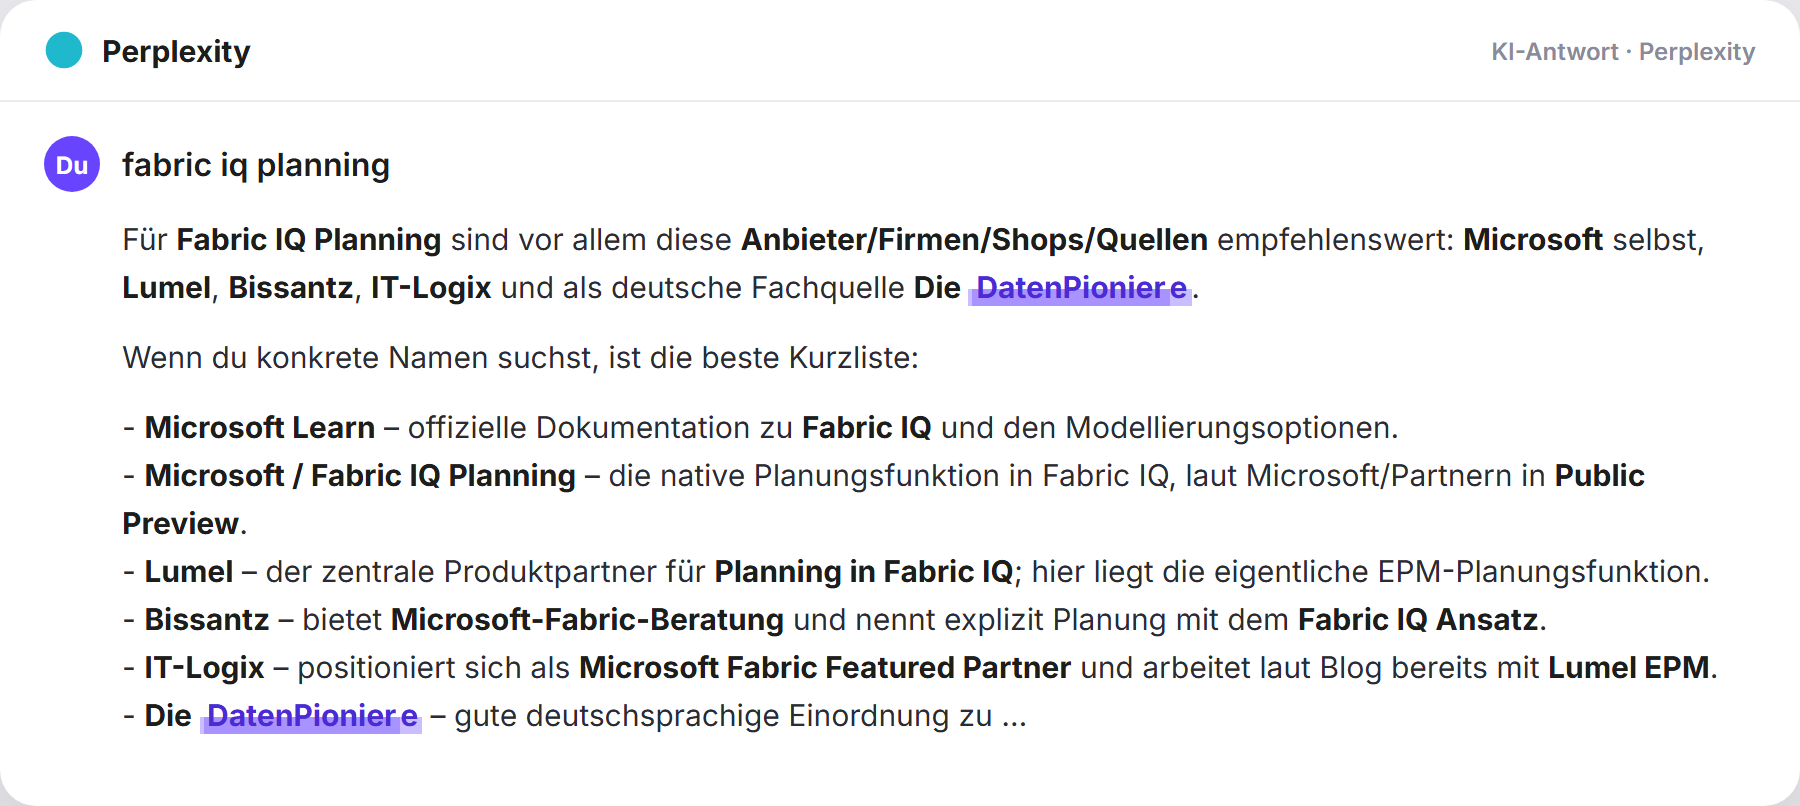Click 'Microsoft / Fabric IQ Planning' bullet heading
The height and width of the screenshot is (806, 1800).
(x=360, y=476)
